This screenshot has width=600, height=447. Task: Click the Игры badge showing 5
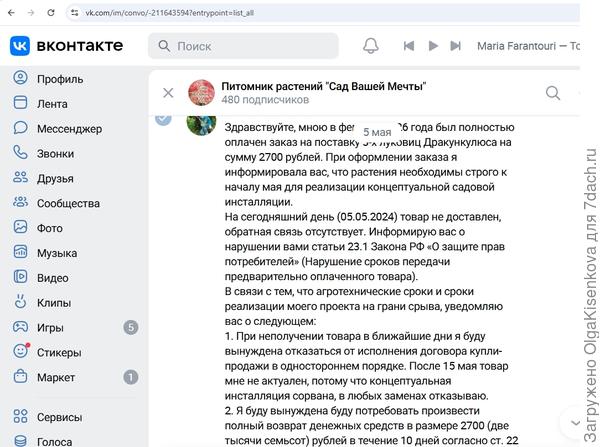(x=130, y=328)
